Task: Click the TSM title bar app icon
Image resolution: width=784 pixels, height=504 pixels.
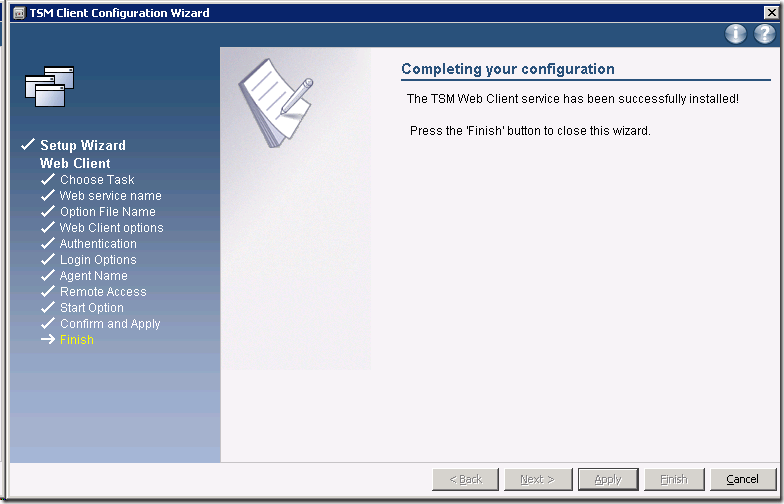Action: (17, 13)
